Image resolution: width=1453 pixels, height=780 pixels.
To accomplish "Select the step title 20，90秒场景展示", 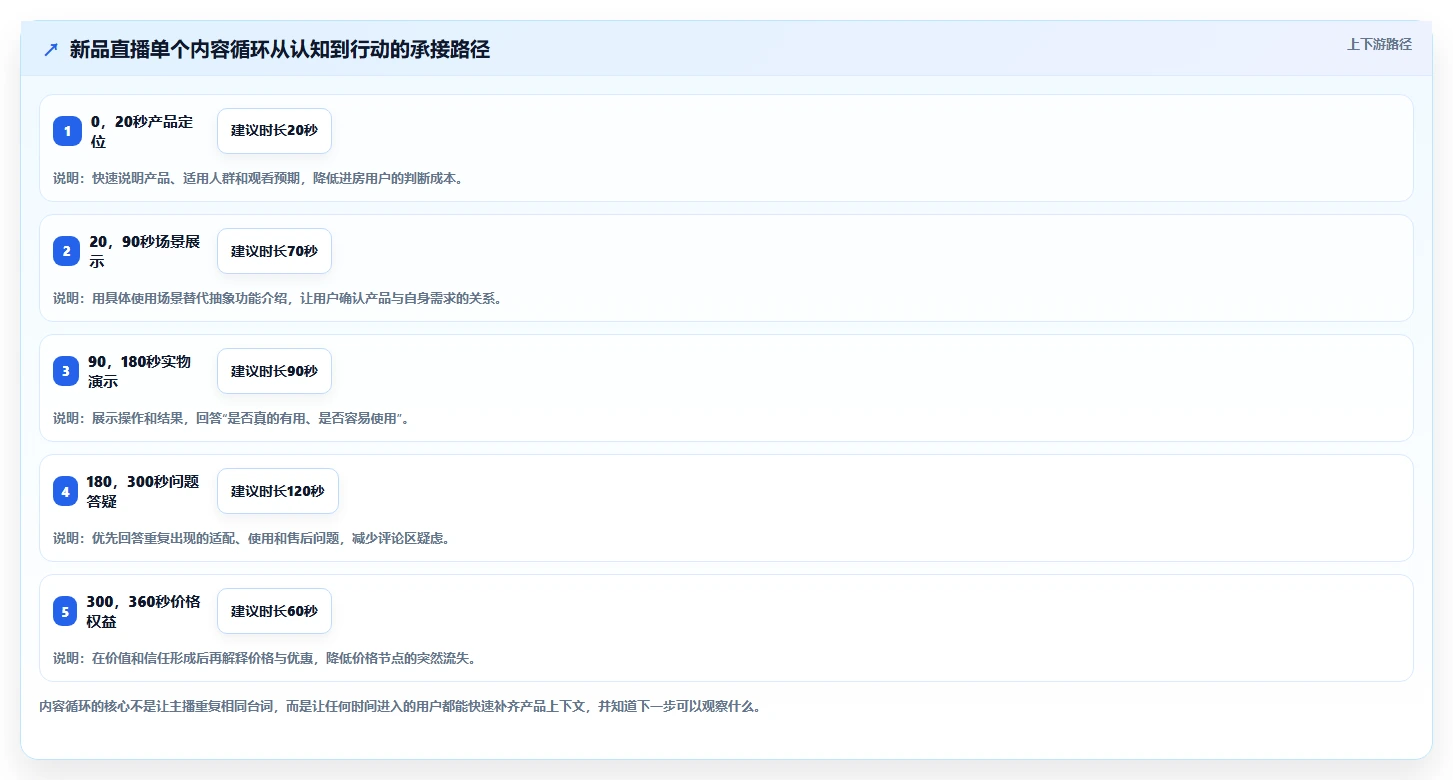I will pos(145,251).
